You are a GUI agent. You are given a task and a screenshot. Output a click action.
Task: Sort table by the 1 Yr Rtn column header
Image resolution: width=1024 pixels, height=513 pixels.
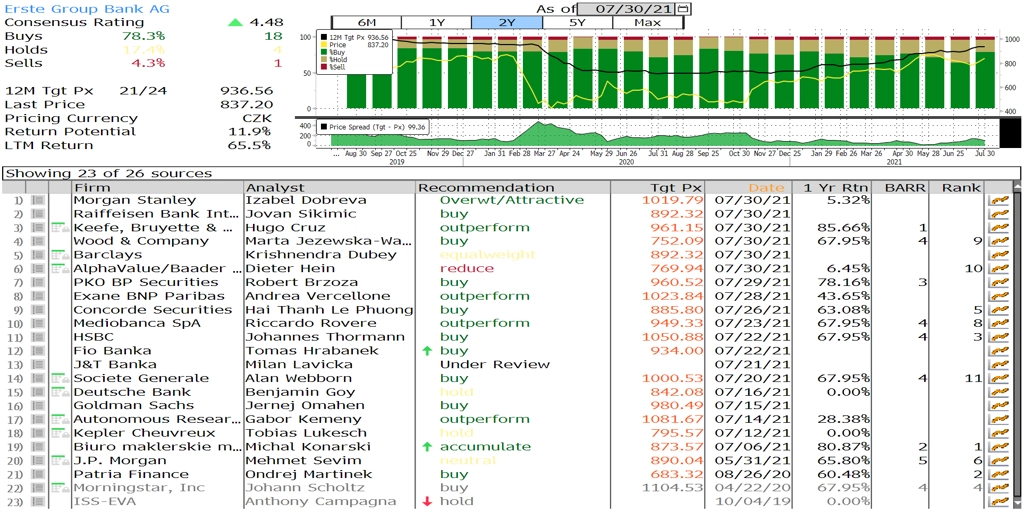[x=831, y=187]
